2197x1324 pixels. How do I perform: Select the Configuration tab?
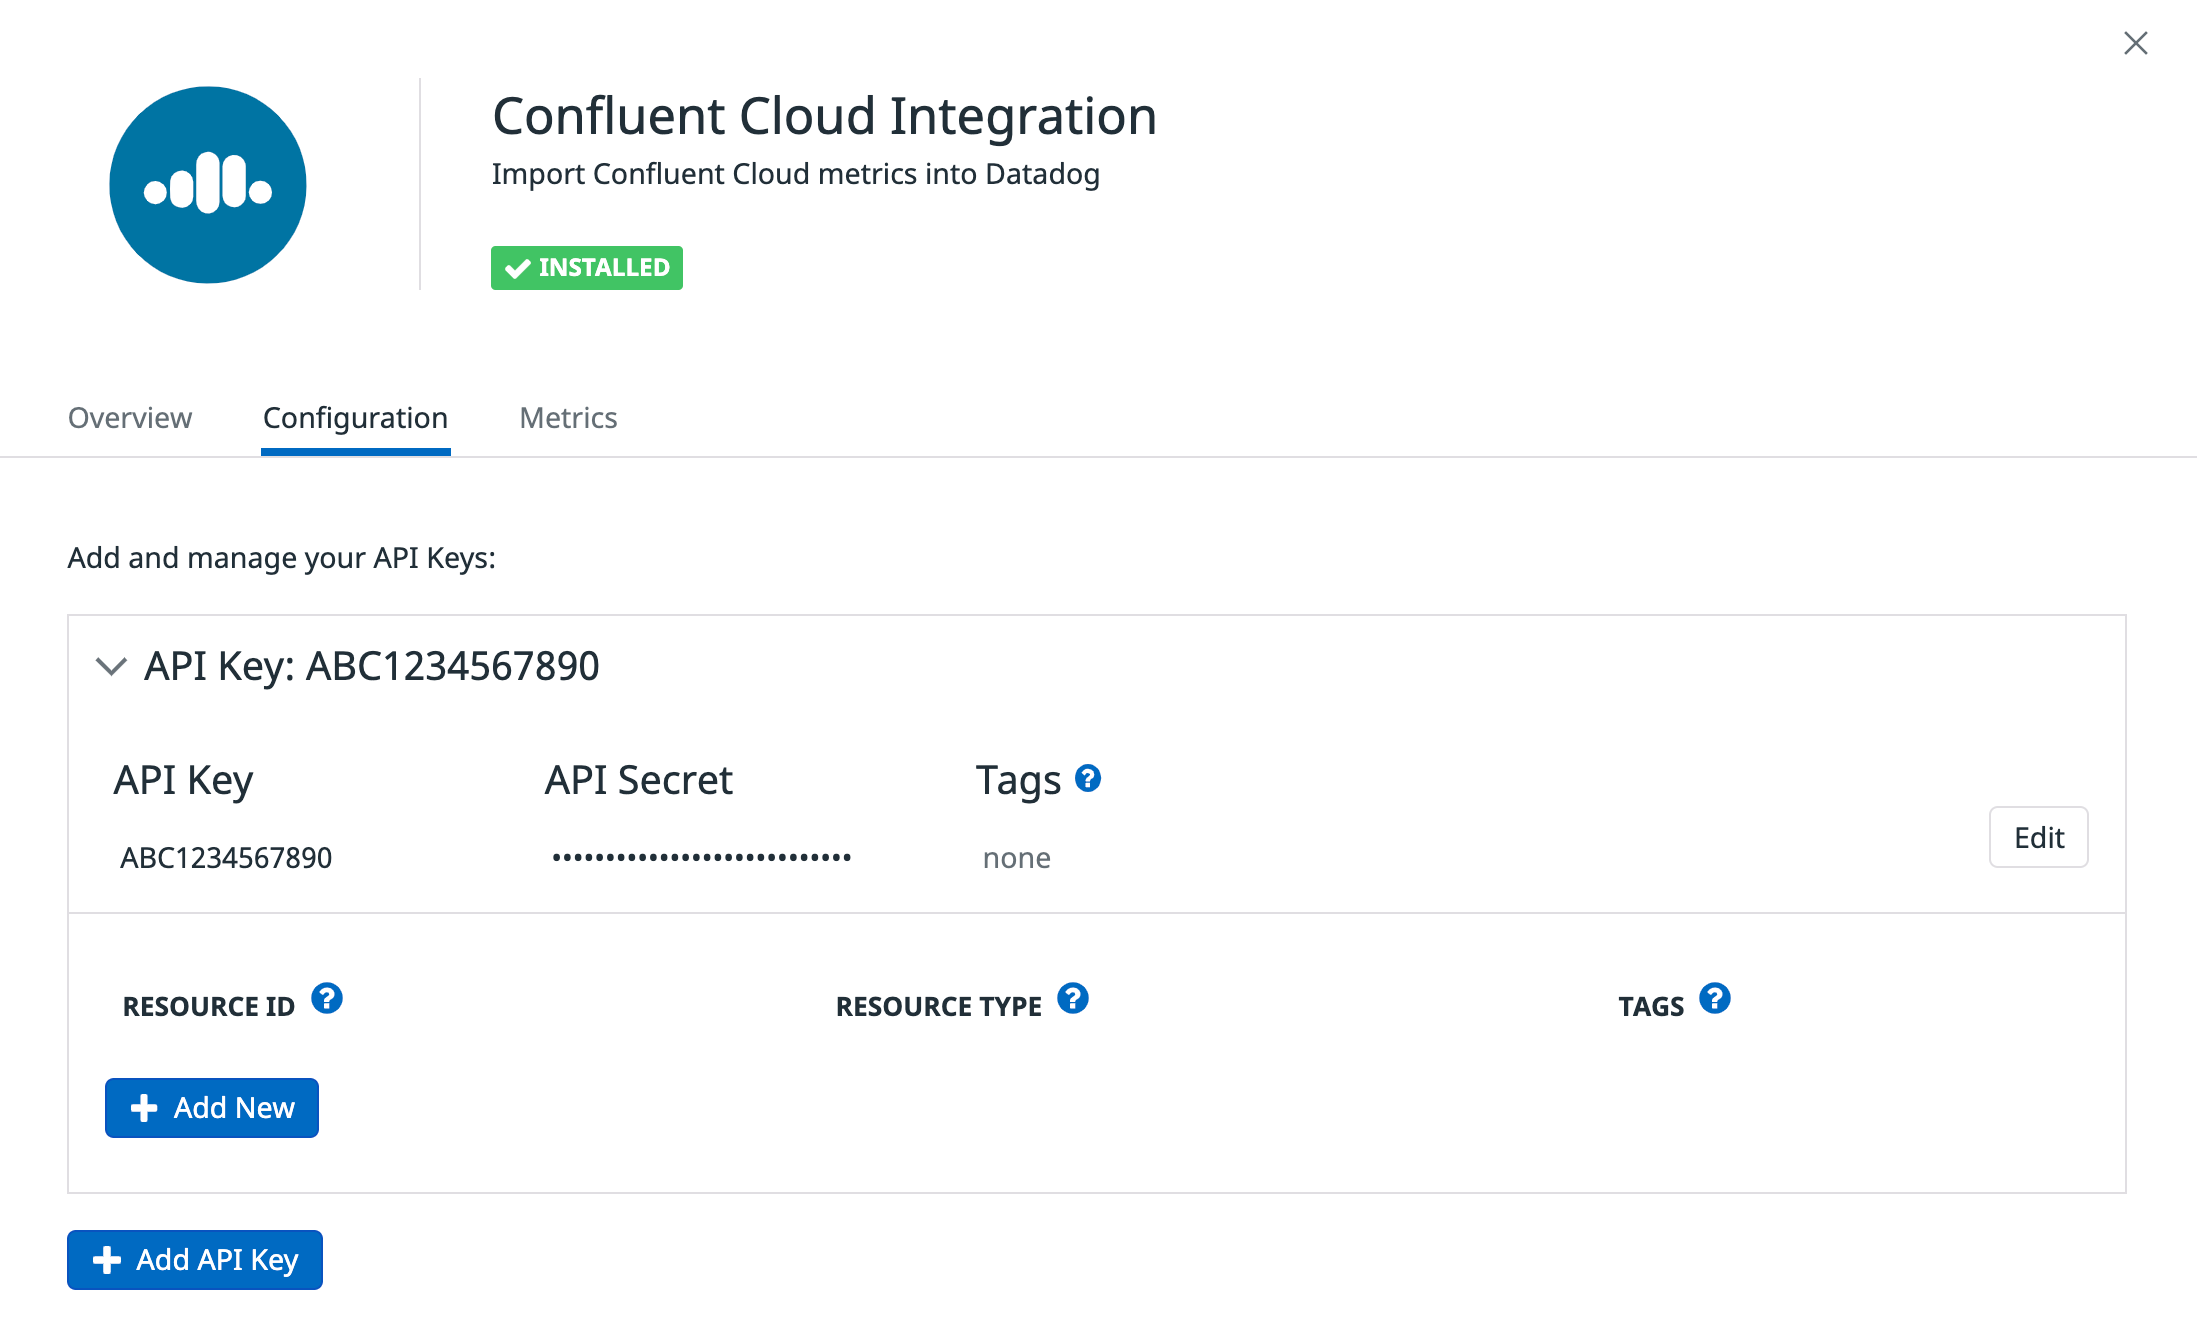coord(355,418)
